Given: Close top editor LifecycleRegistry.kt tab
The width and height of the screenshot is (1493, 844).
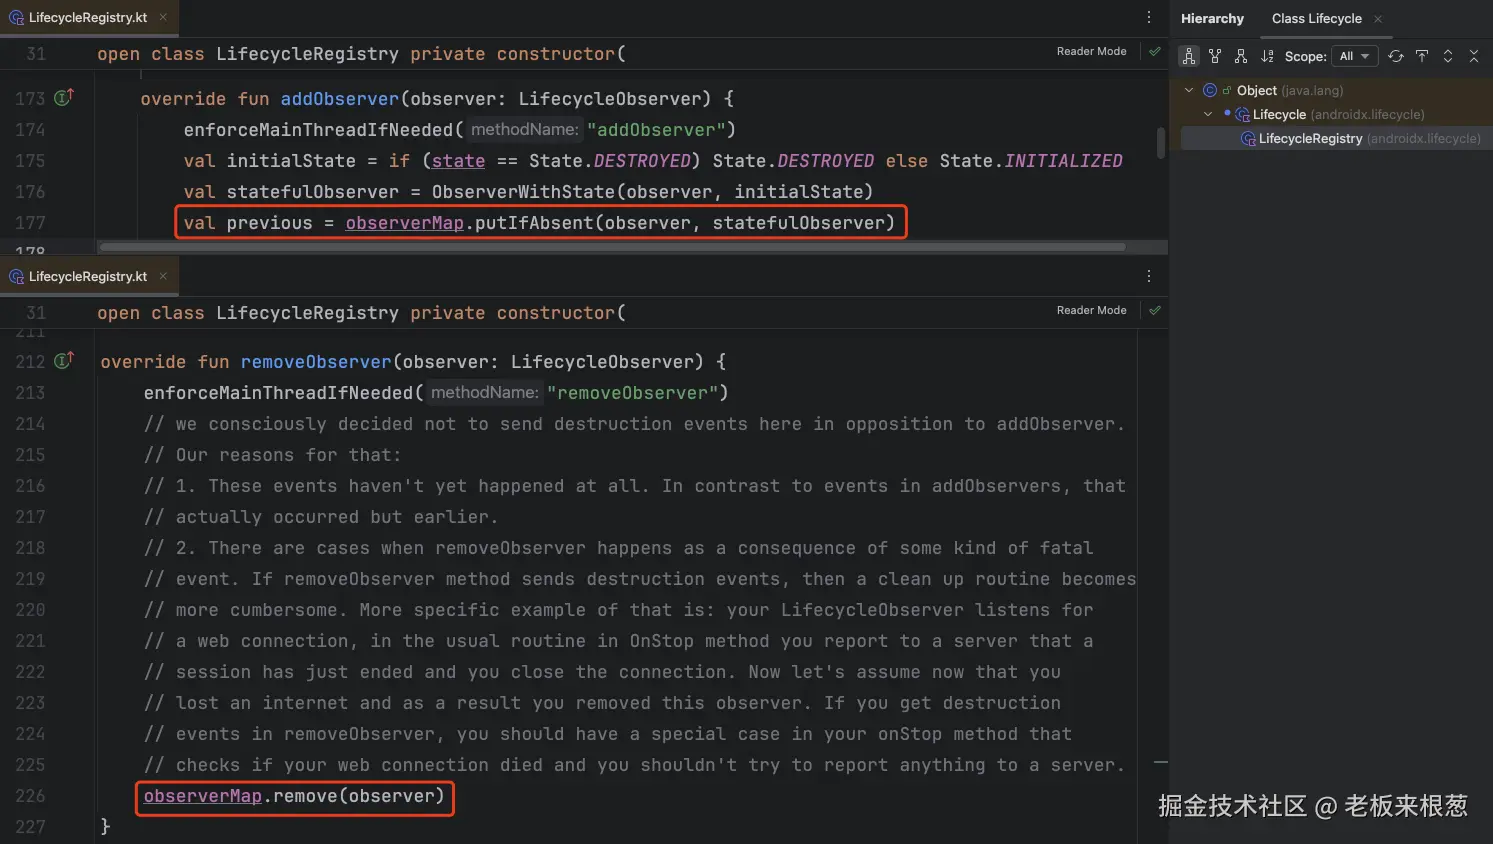Looking at the screenshot, I should pos(163,18).
